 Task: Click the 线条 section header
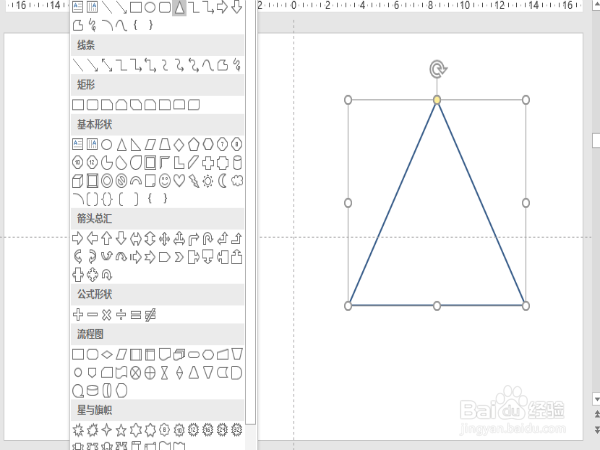[x=157, y=46]
